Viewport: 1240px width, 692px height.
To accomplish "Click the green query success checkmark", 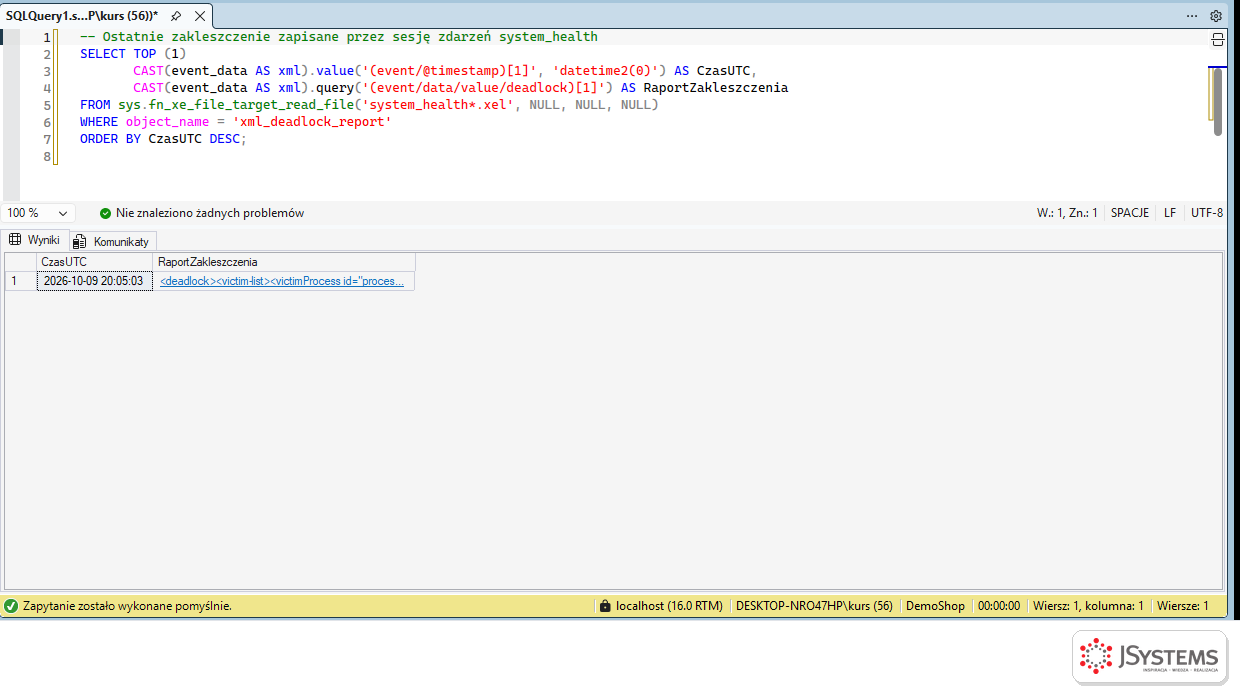I will tap(11, 606).
